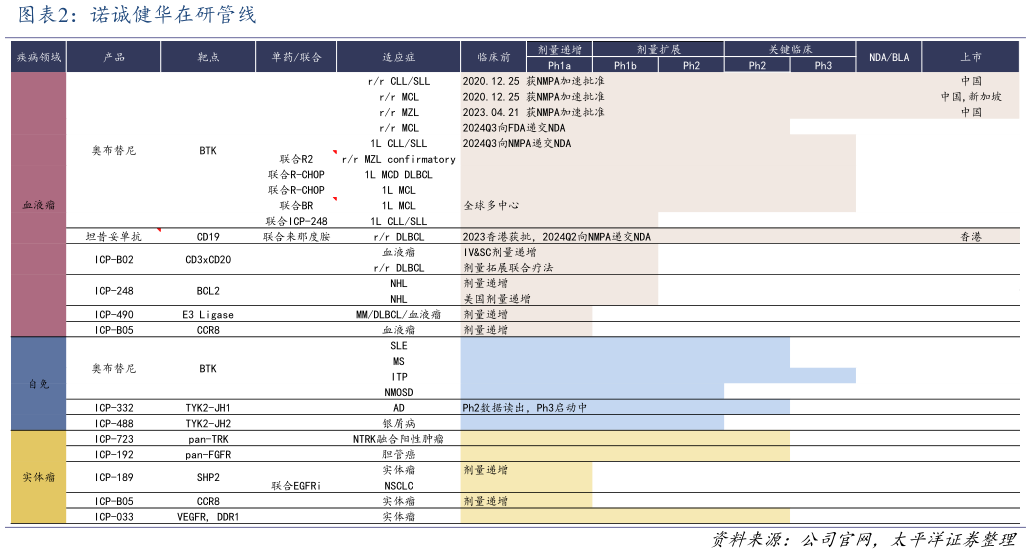Click the 联合EGFRi combination cell
The height and width of the screenshot is (554, 1031).
coord(297,486)
